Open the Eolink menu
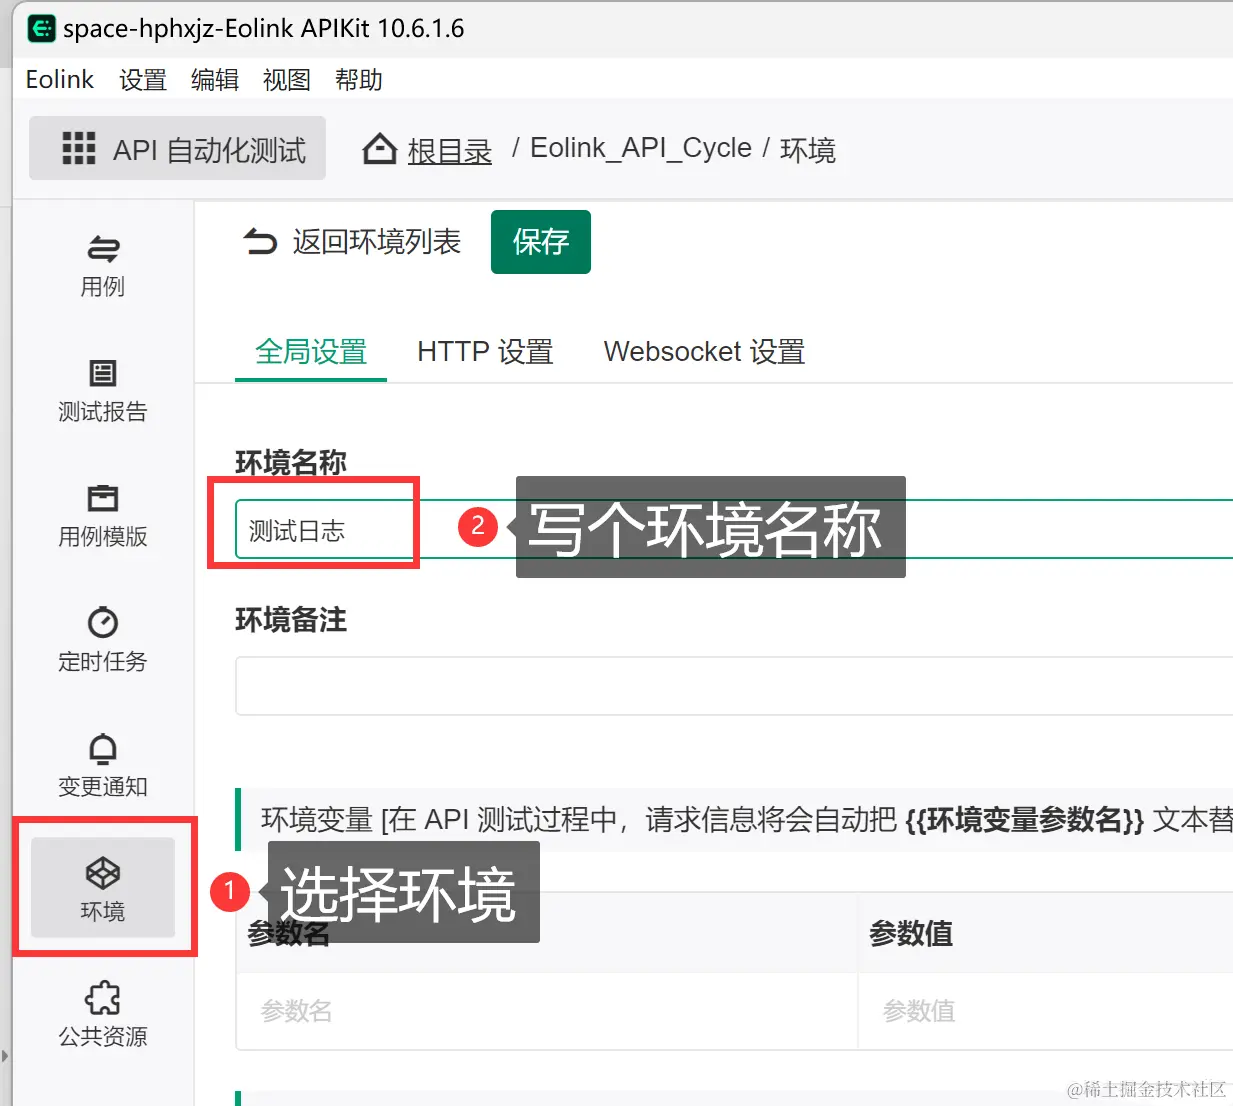Viewport: 1233px width, 1106px height. (60, 80)
